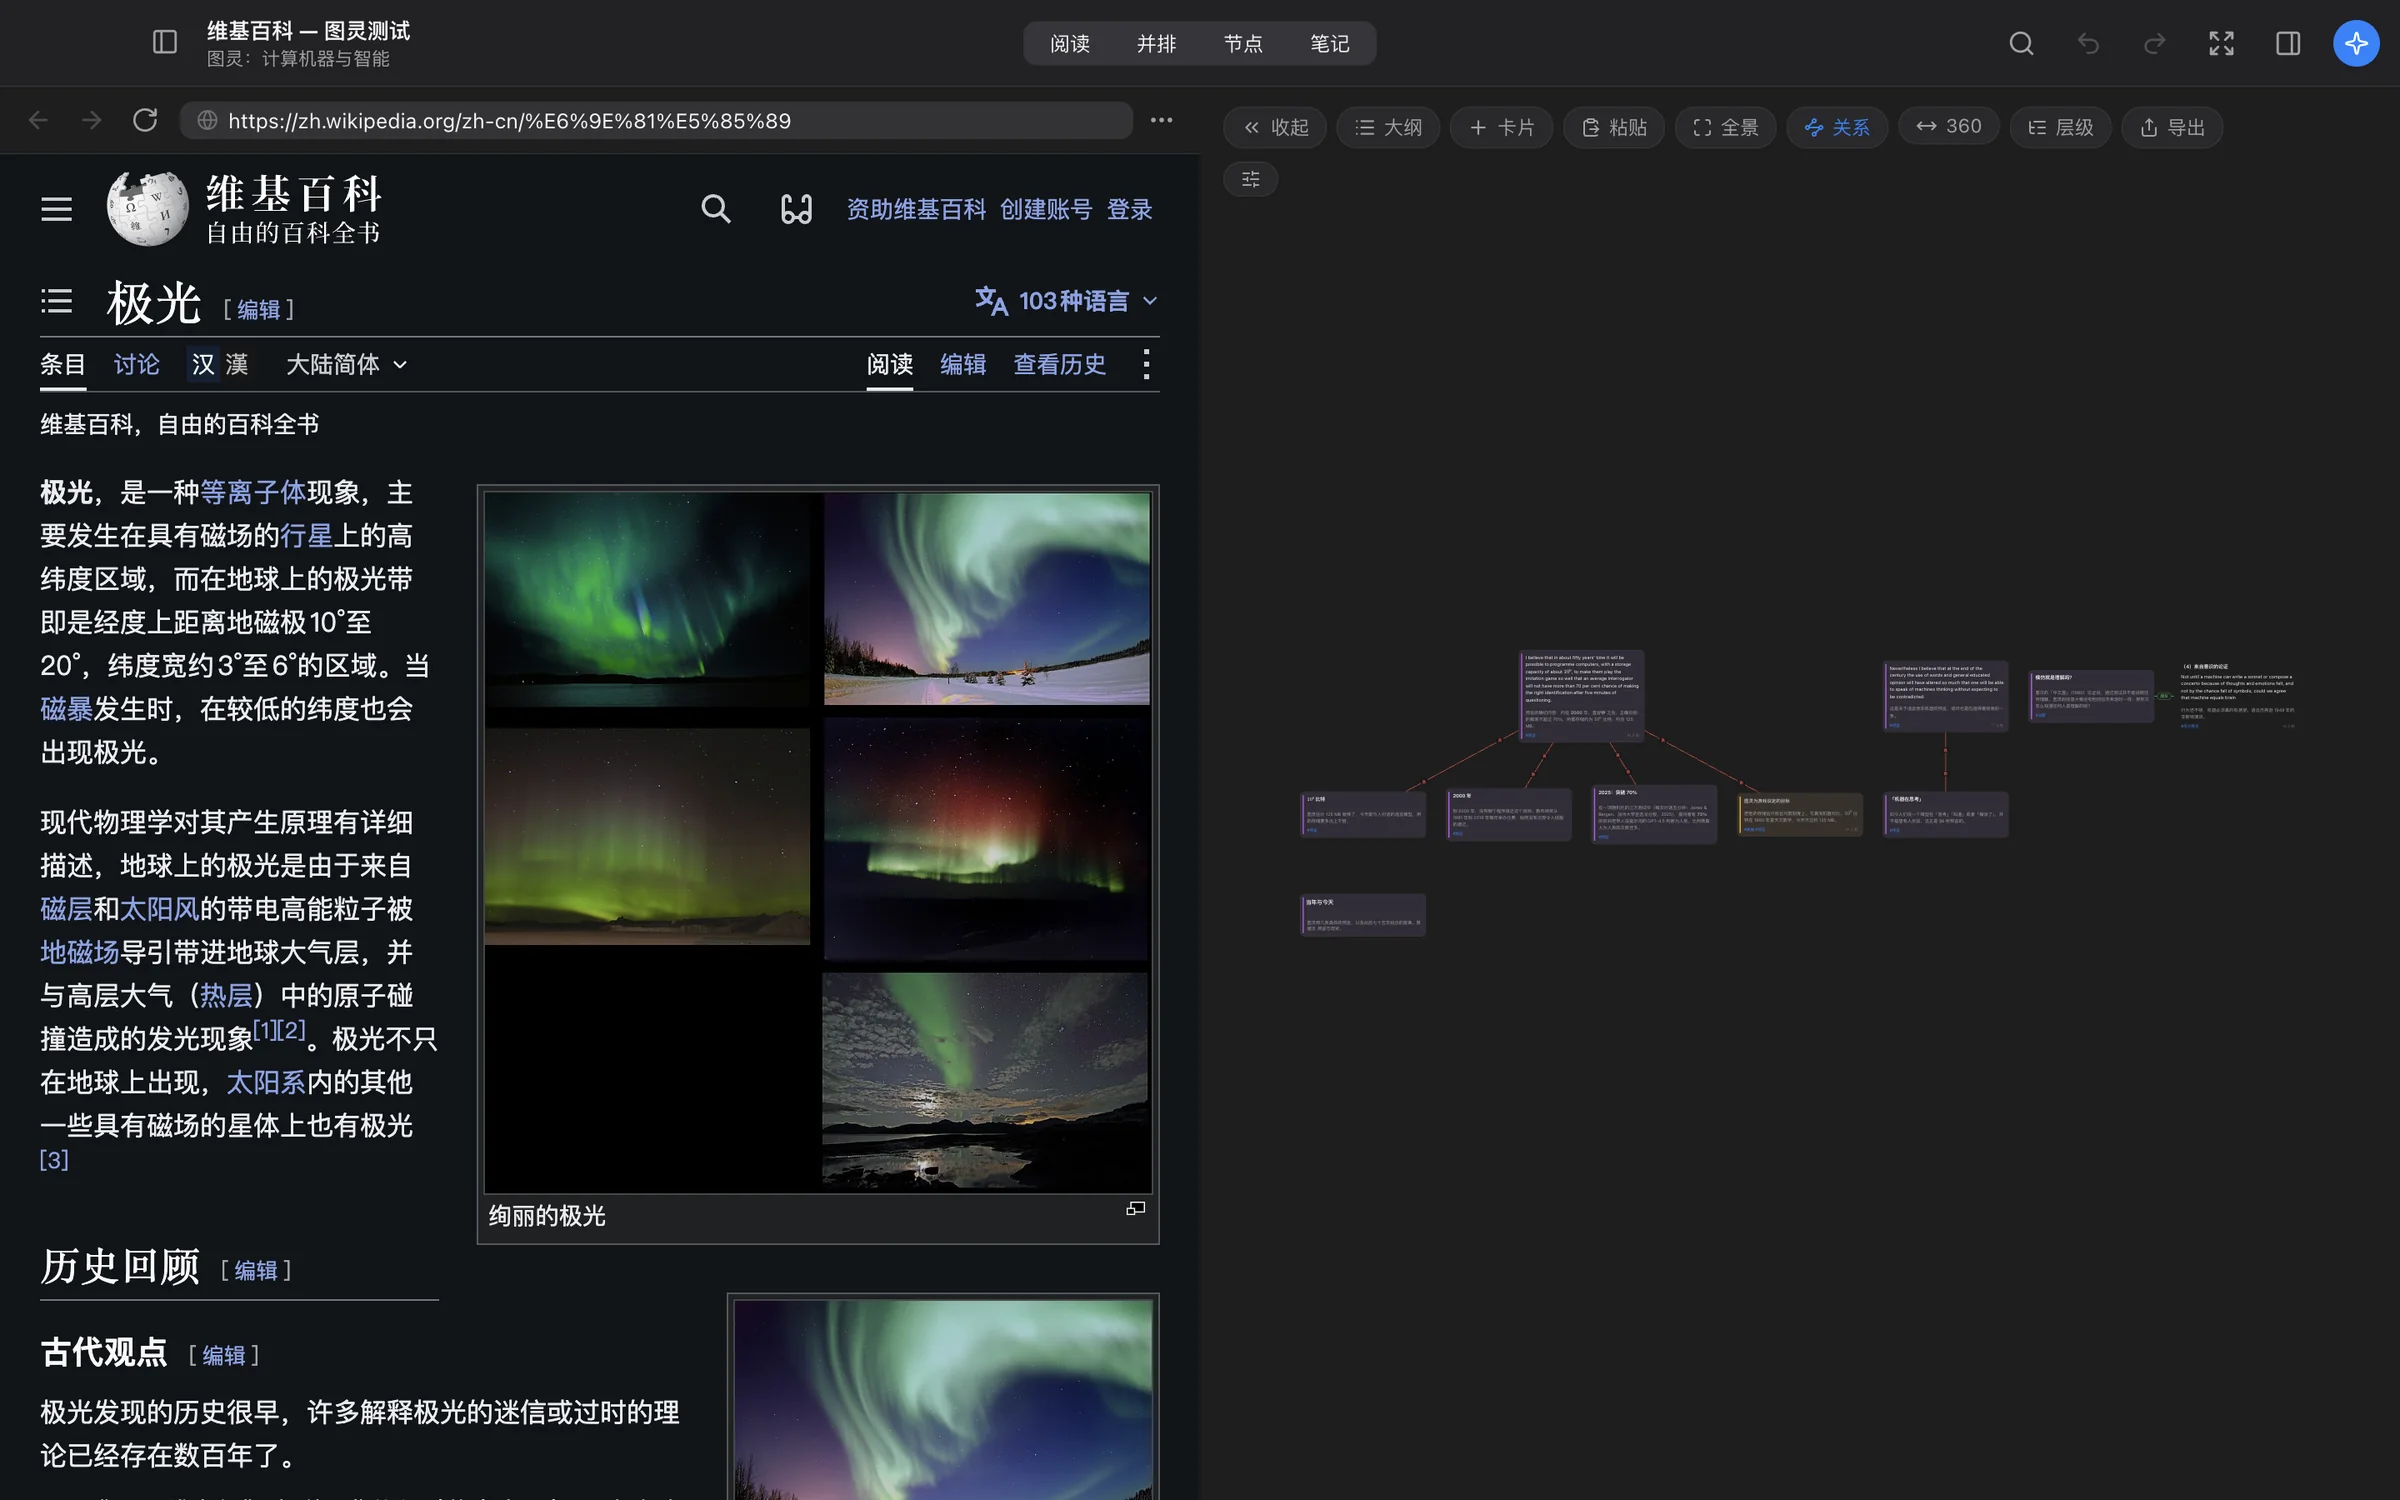
Task: Switch to the 并排 mode tab
Action: (x=1156, y=43)
